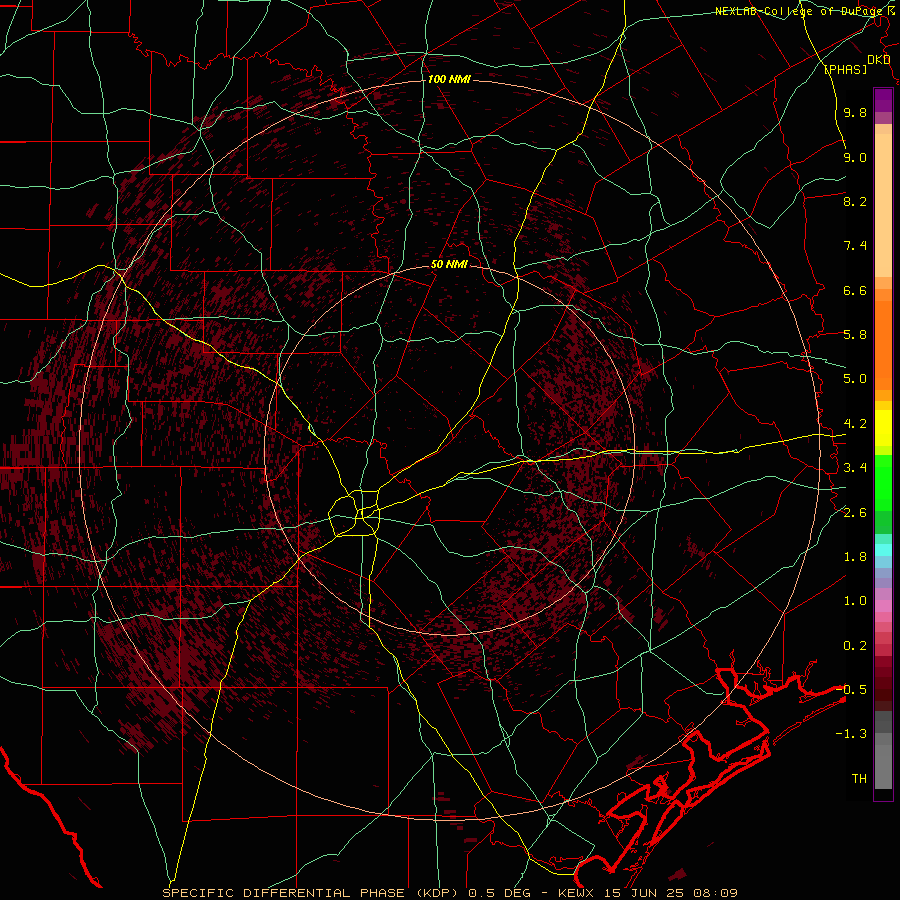Click the 9.8 scale value
Viewport: 900px width, 900px height.
pos(855,112)
